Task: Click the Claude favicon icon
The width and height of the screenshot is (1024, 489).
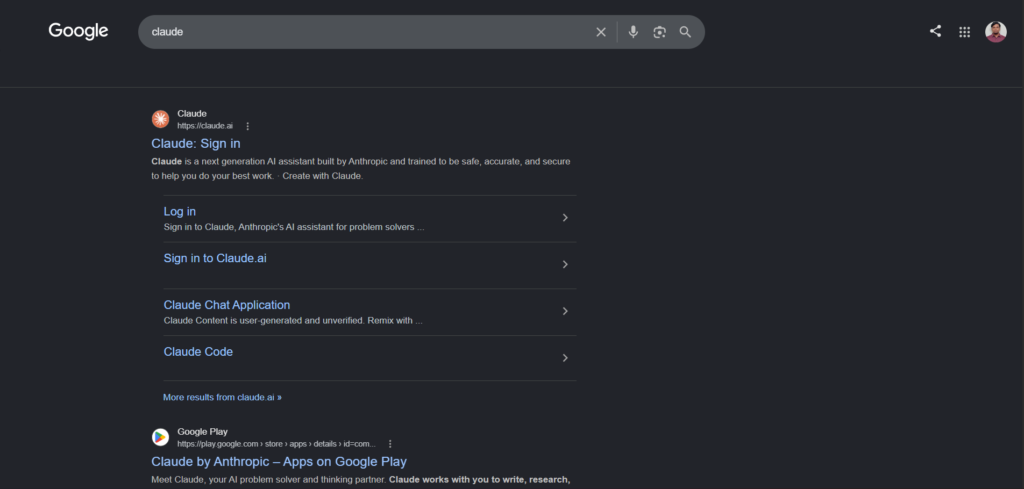Action: coord(161,119)
